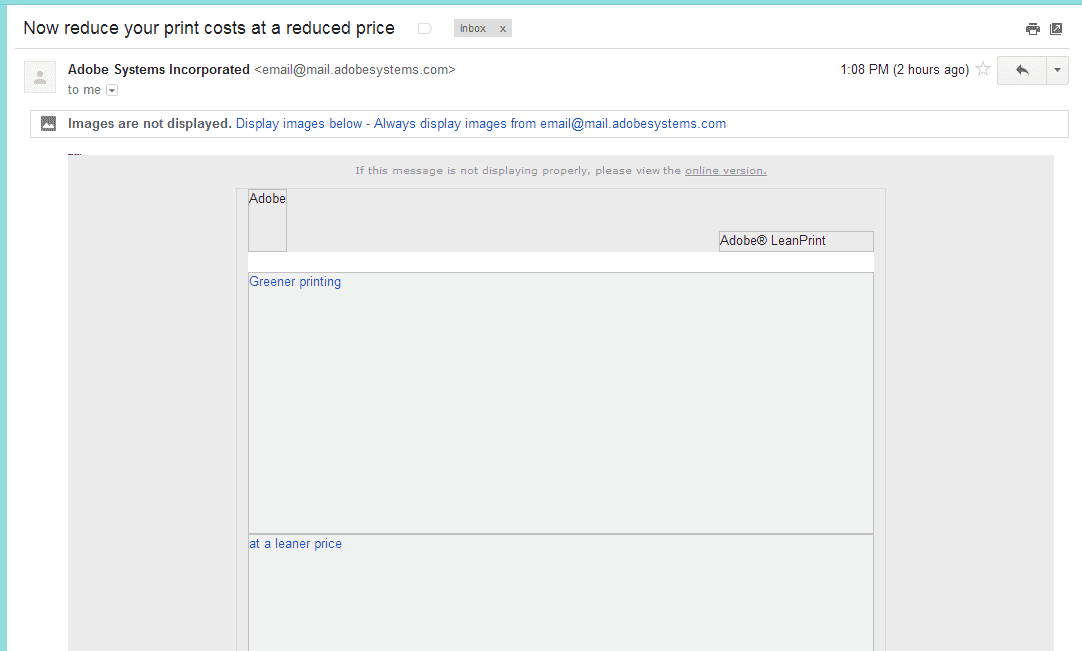This screenshot has height=651, width=1082.
Task: Click the reply arrow button
Action: click(1021, 70)
